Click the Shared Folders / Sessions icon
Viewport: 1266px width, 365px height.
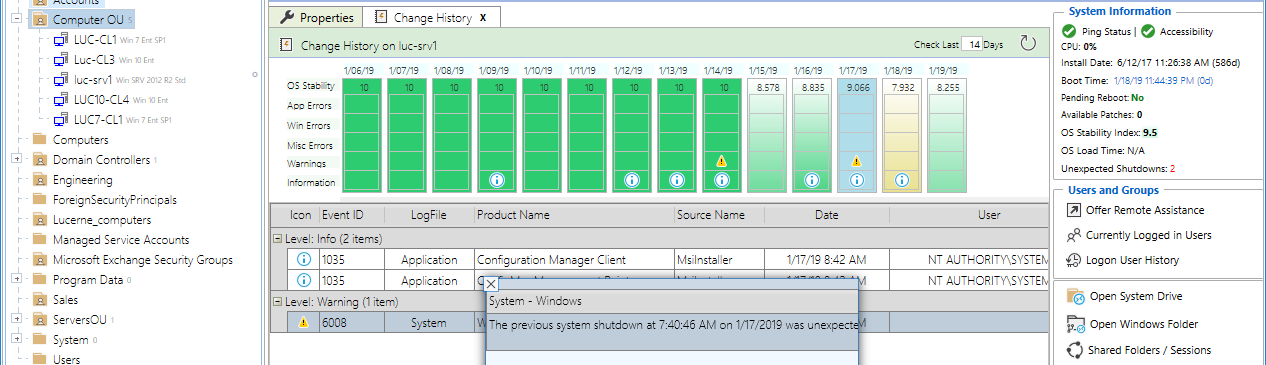click(1075, 350)
